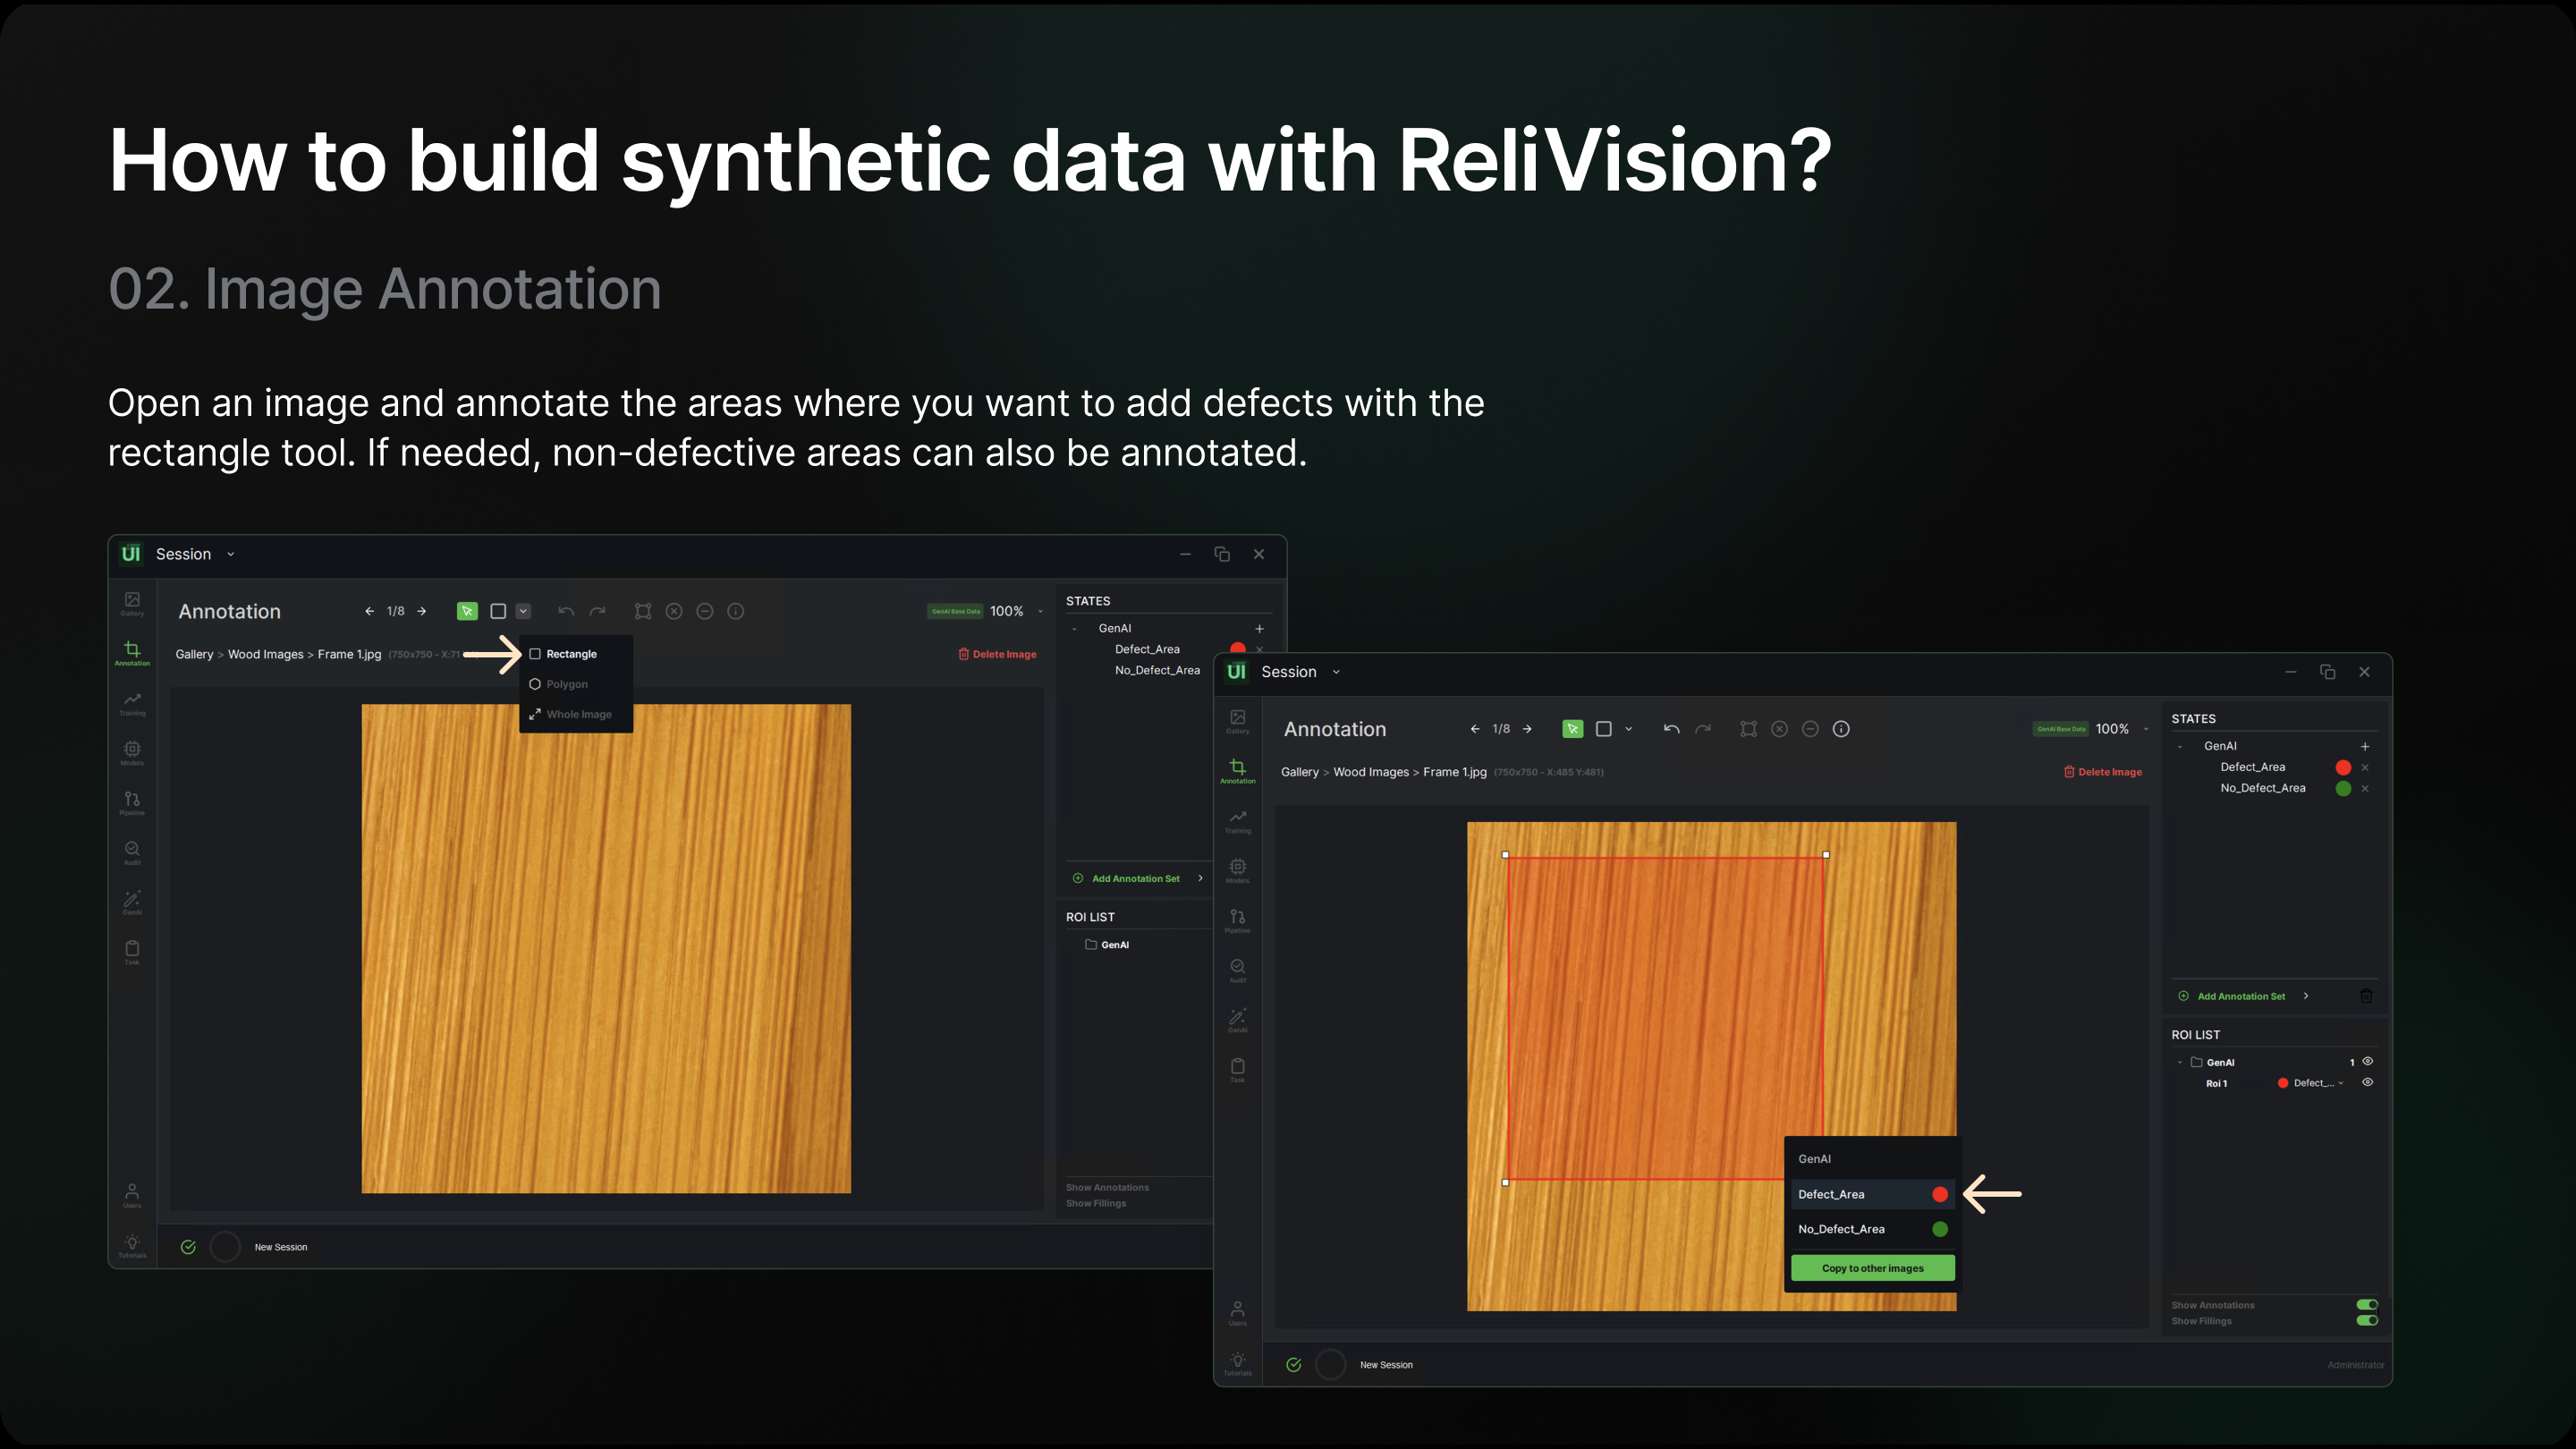This screenshot has width=2576, height=1449.
Task: Toggle the Show Fillings switch
Action: (2366, 1321)
